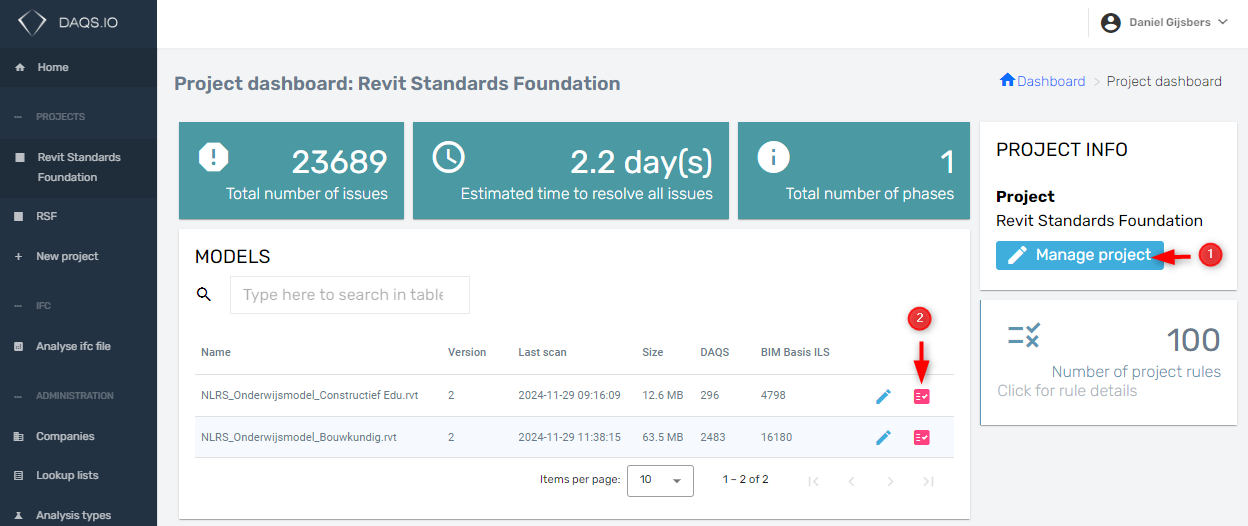Click the 23689 total issues card
This screenshot has width=1248, height=526.
291,171
